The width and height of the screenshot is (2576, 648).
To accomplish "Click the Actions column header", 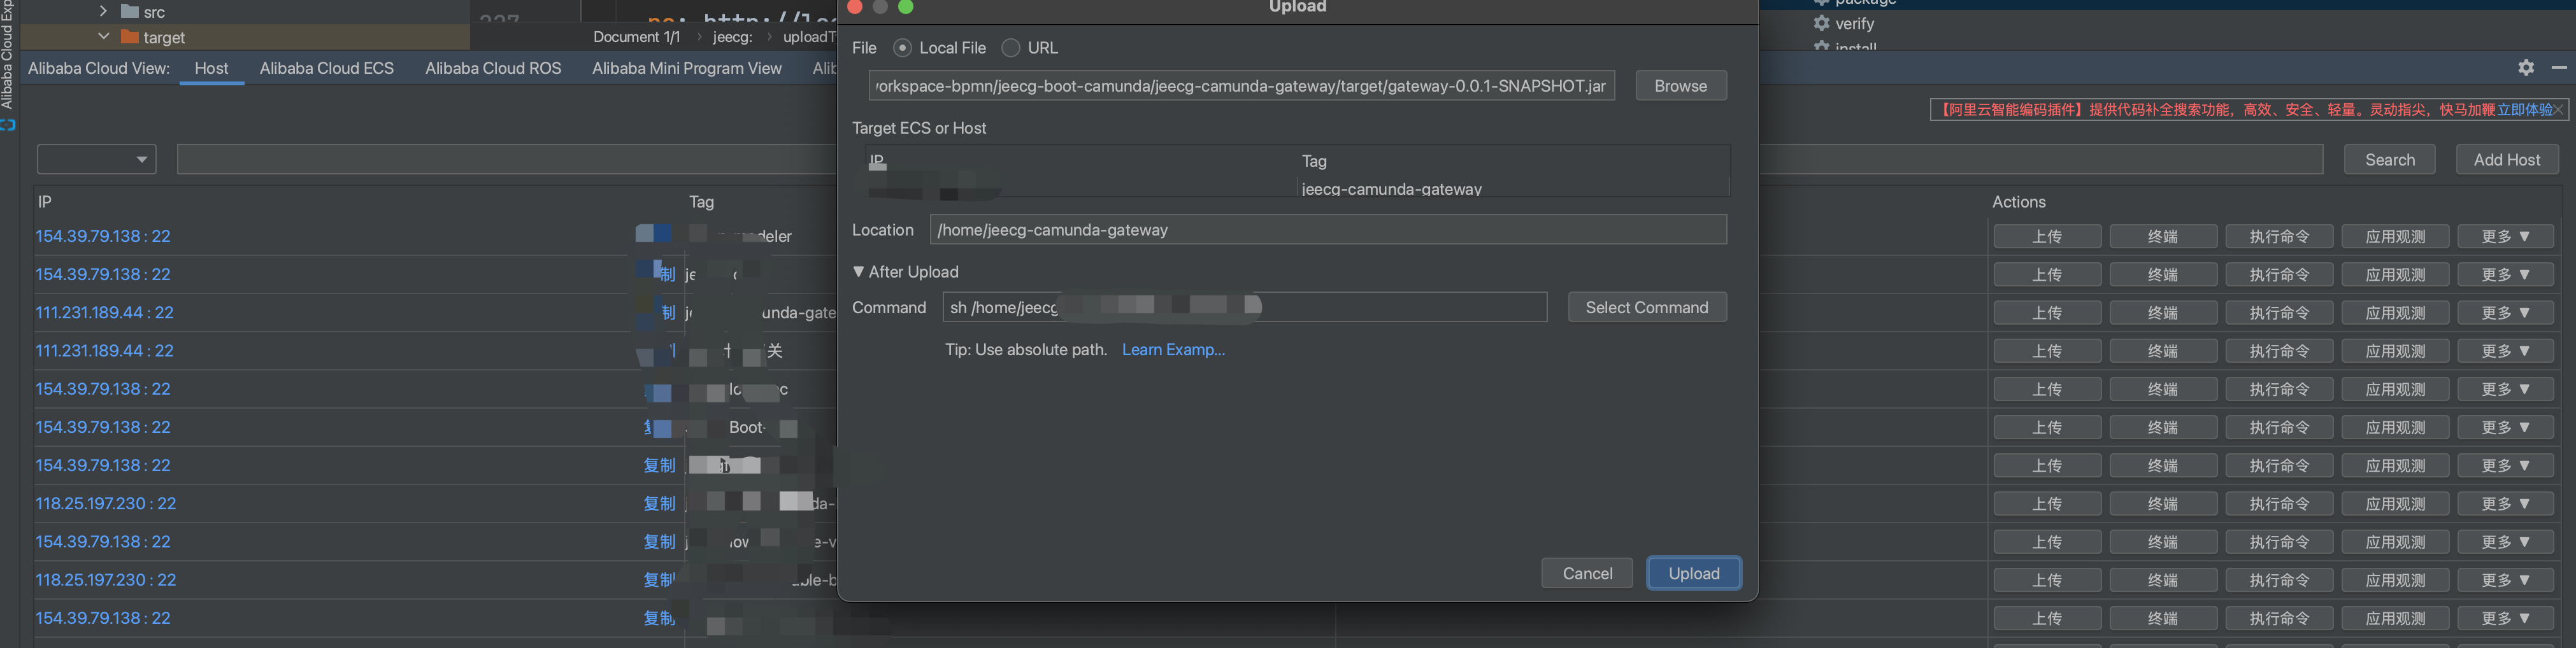I will click(x=2018, y=202).
